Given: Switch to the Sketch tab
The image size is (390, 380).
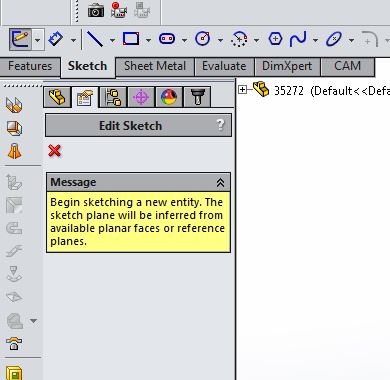Looking at the screenshot, I should pos(87,66).
